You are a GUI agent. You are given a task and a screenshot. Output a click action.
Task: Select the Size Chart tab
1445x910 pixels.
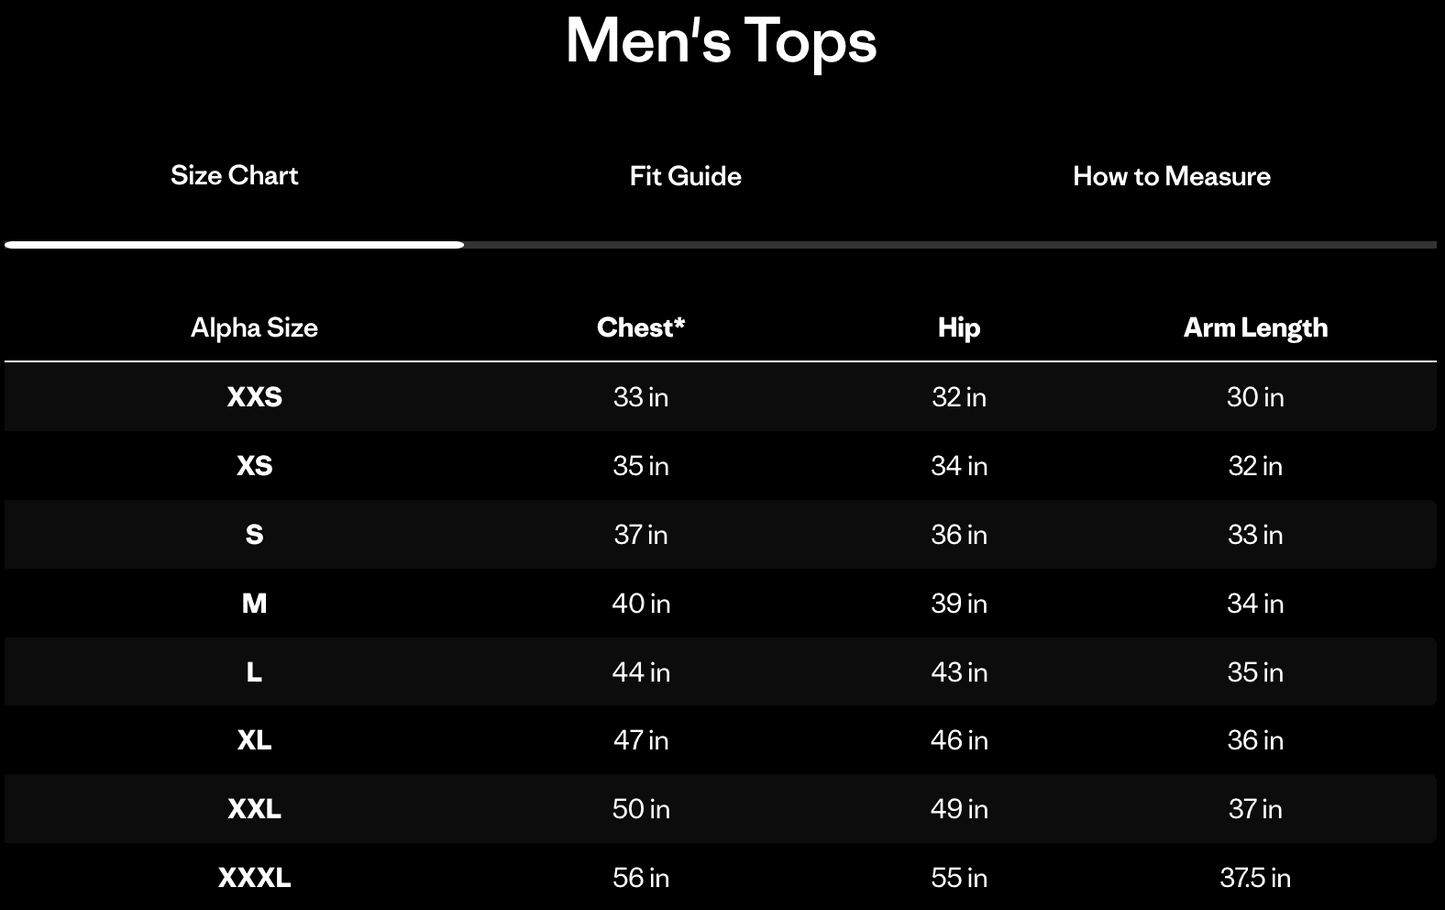coord(234,176)
